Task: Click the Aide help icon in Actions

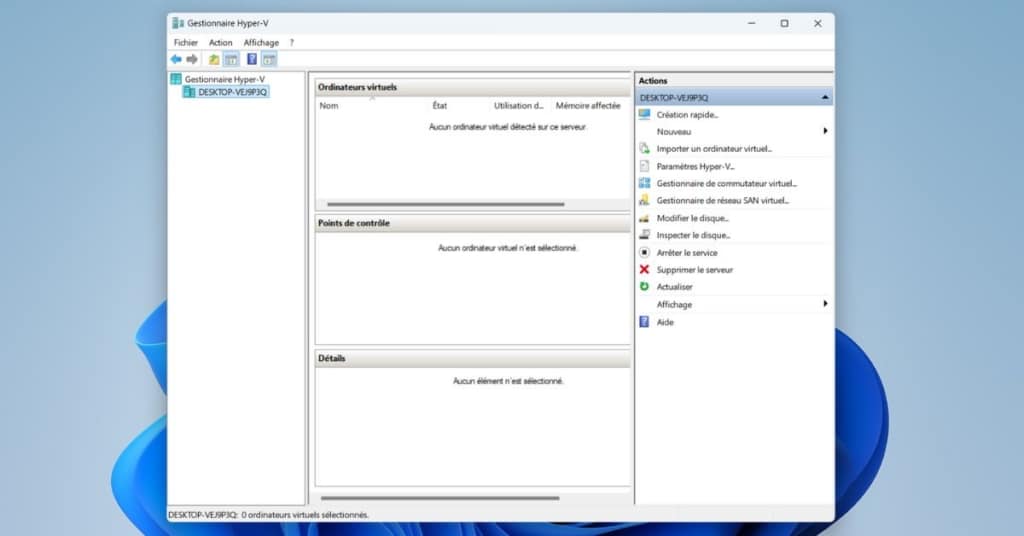Action: [x=645, y=322]
